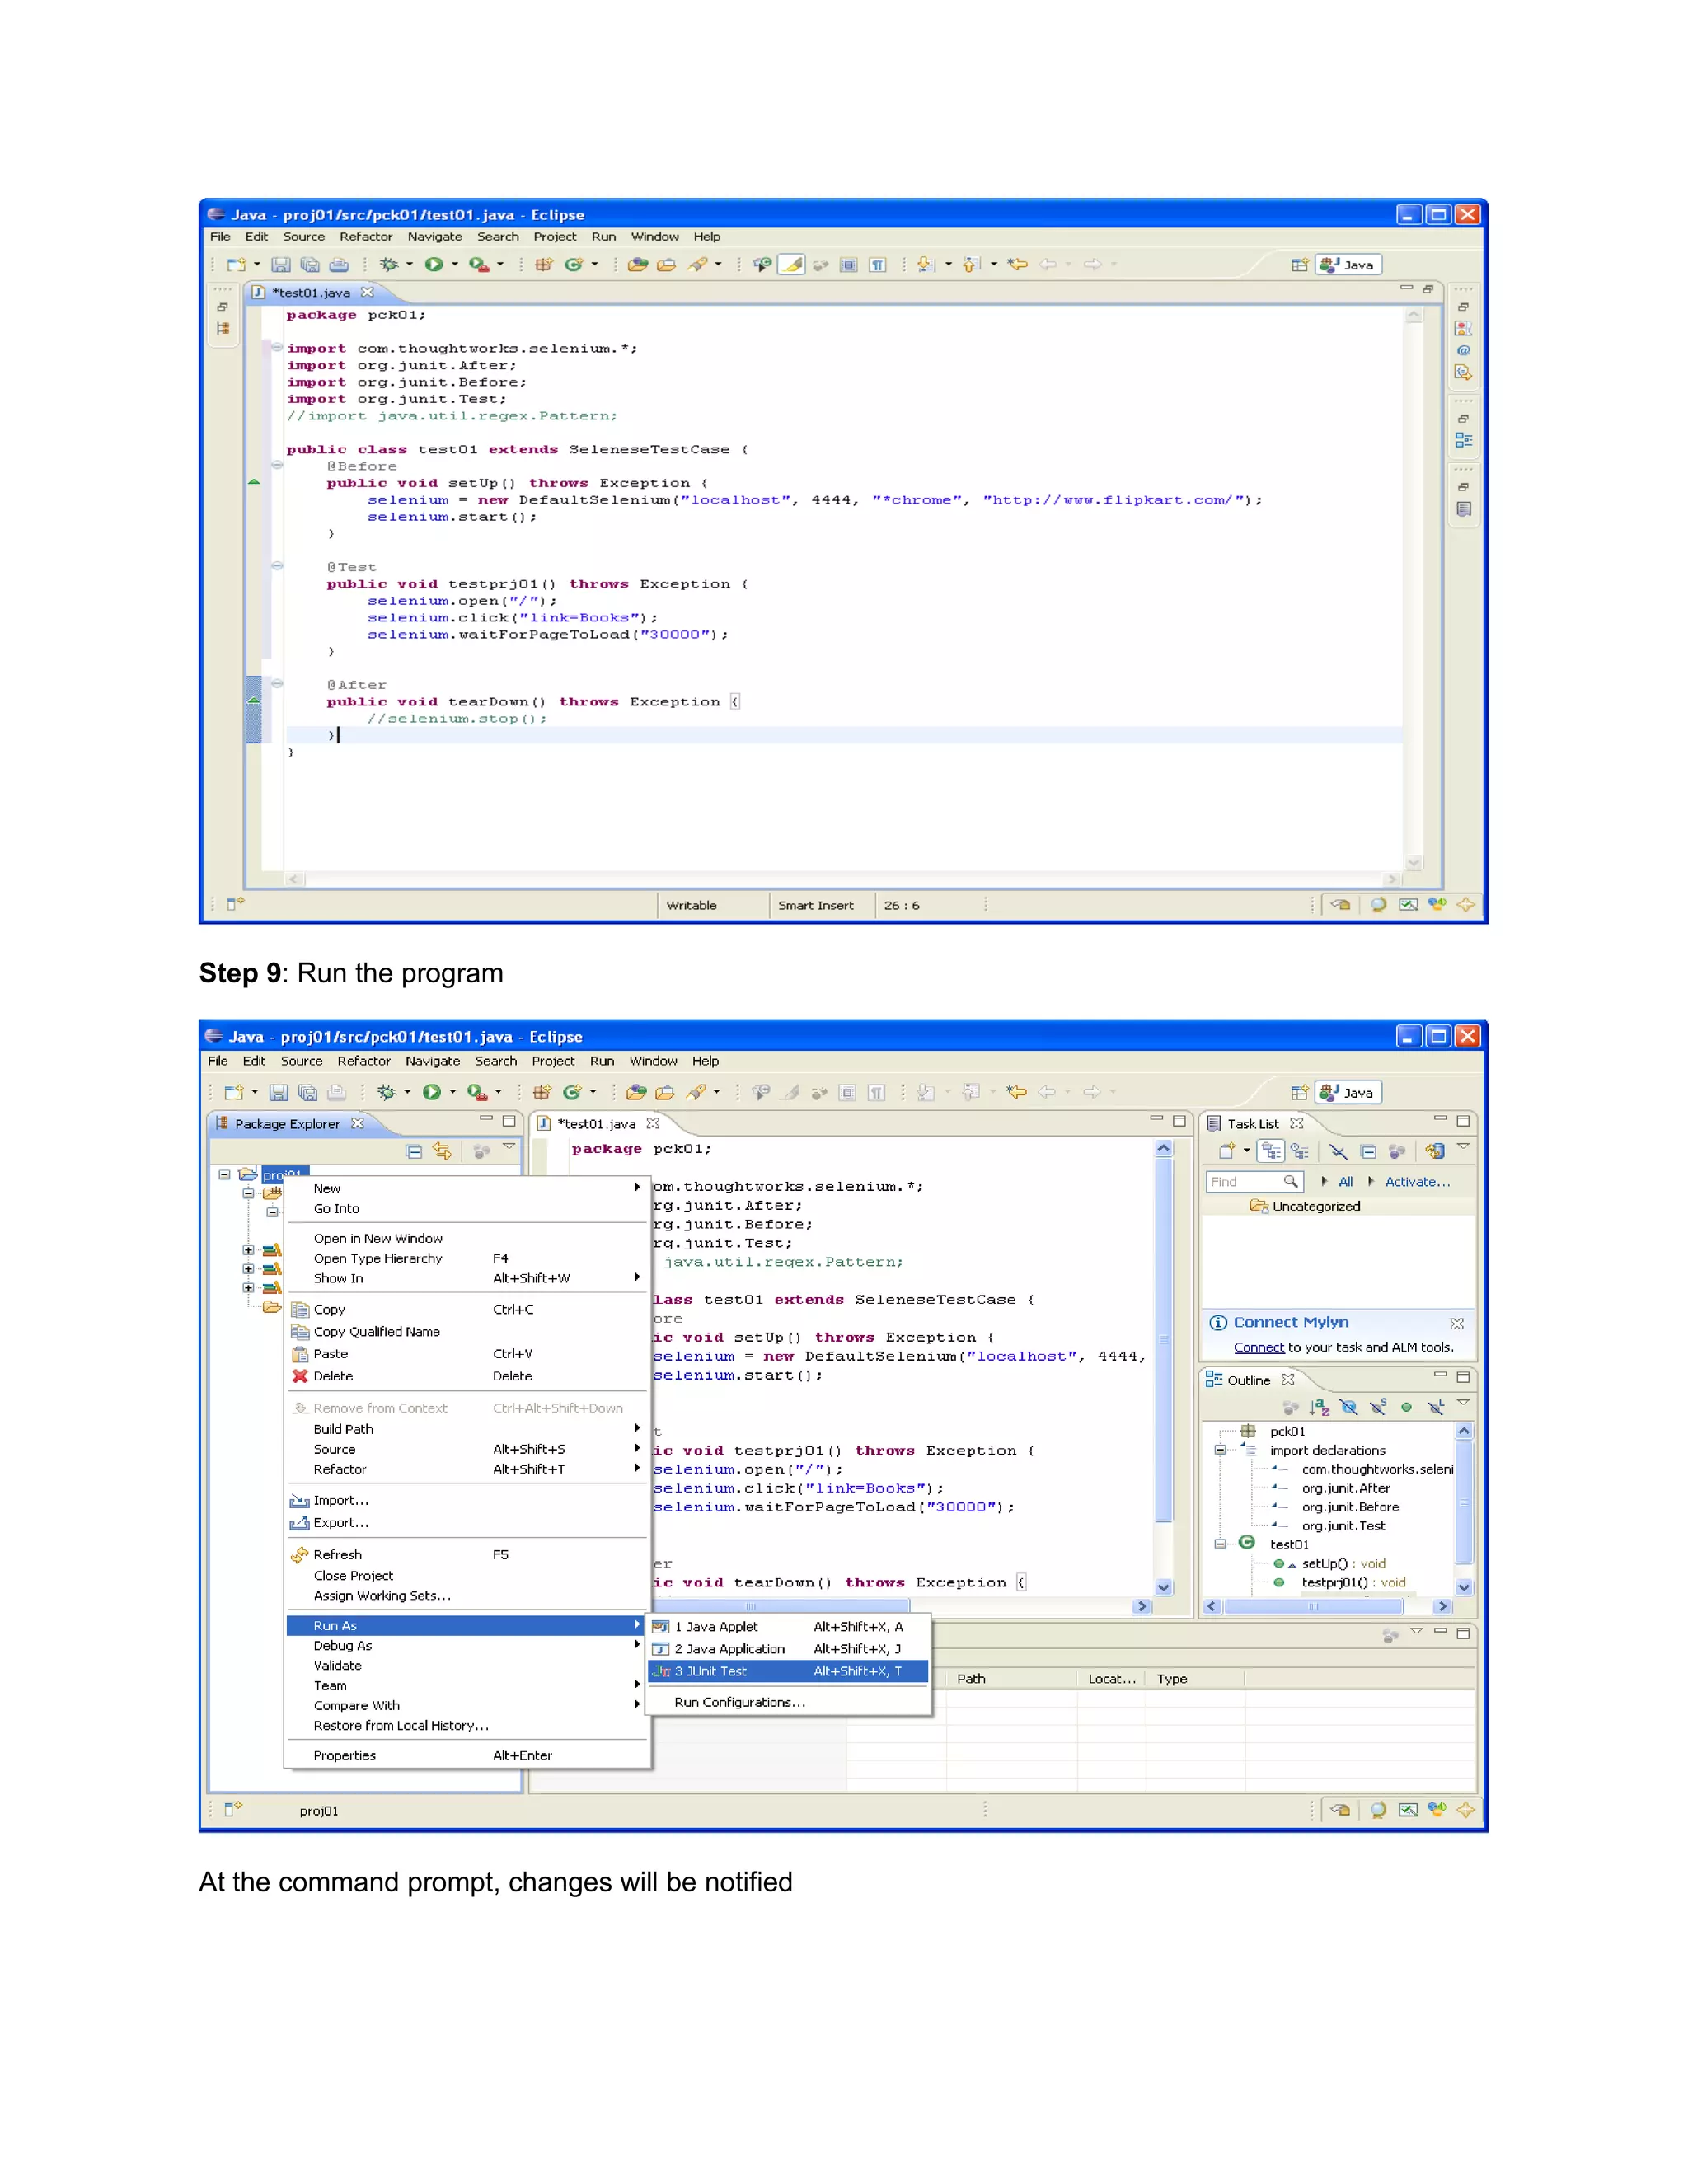This screenshot has width=1688, height=2184.
Task: Open Debug dropdown arrow in upper toolbar
Action: [409, 265]
